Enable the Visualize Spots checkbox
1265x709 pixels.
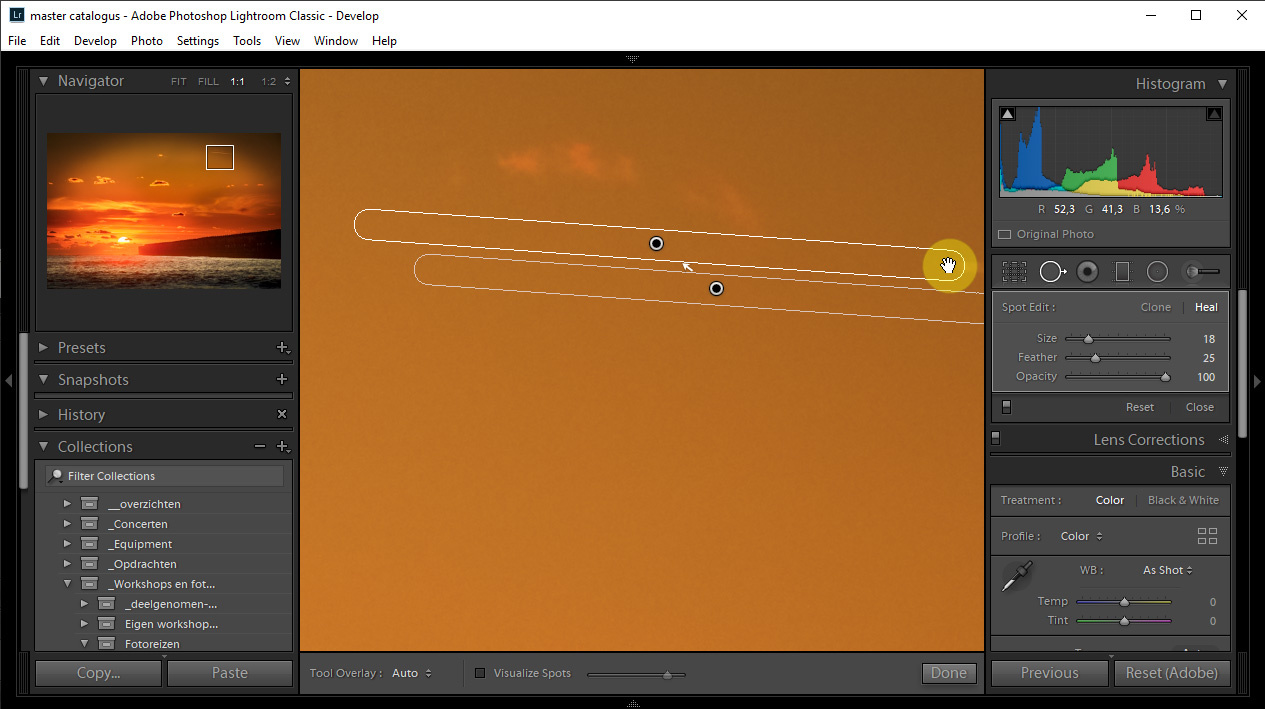(480, 673)
